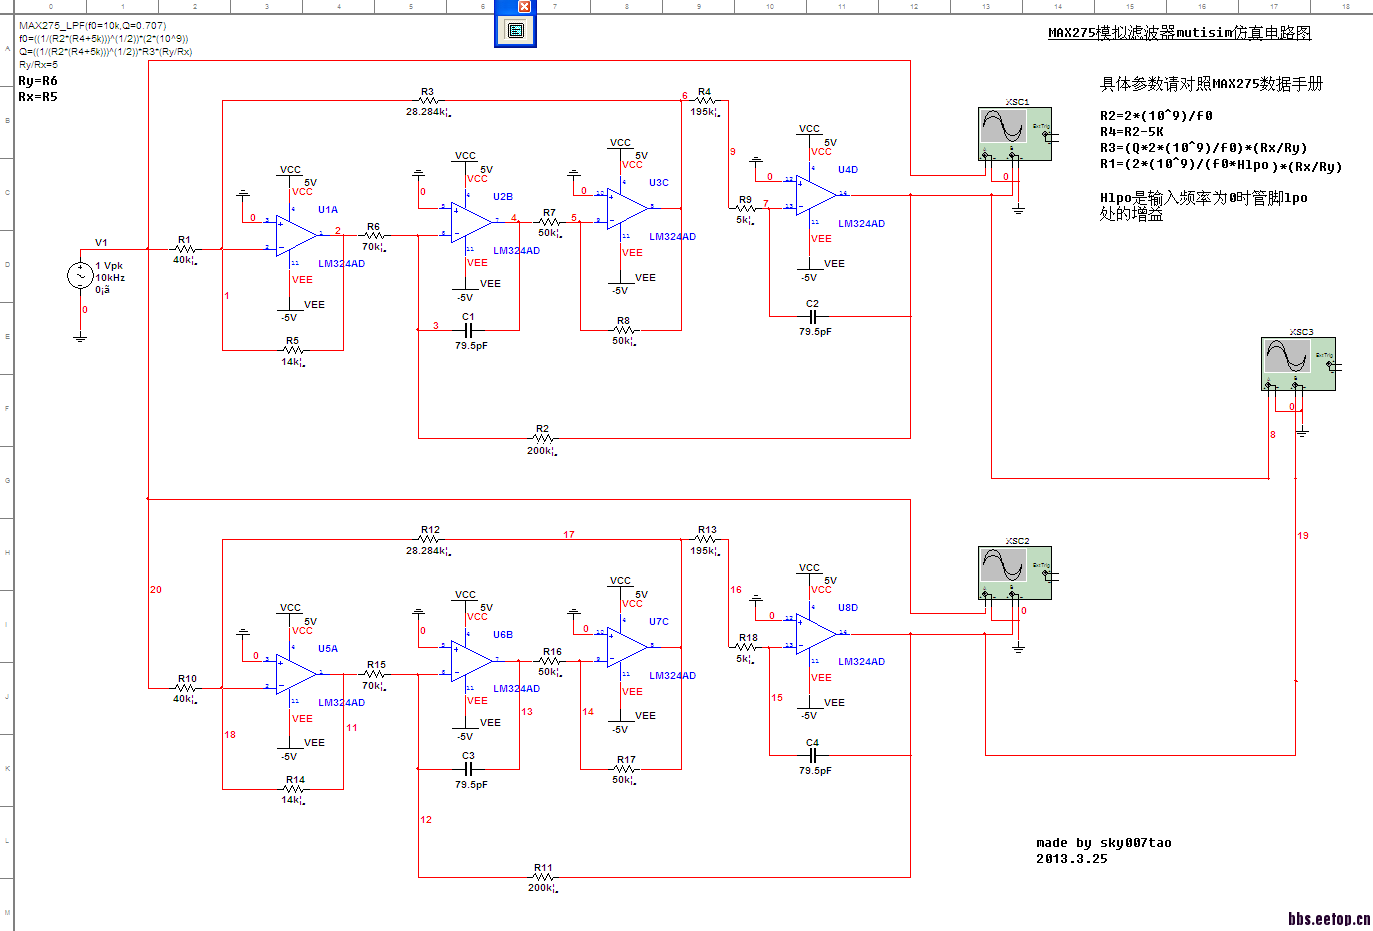Click the U3C op-amp triangle symbol
The image size is (1373, 931).
(x=628, y=208)
